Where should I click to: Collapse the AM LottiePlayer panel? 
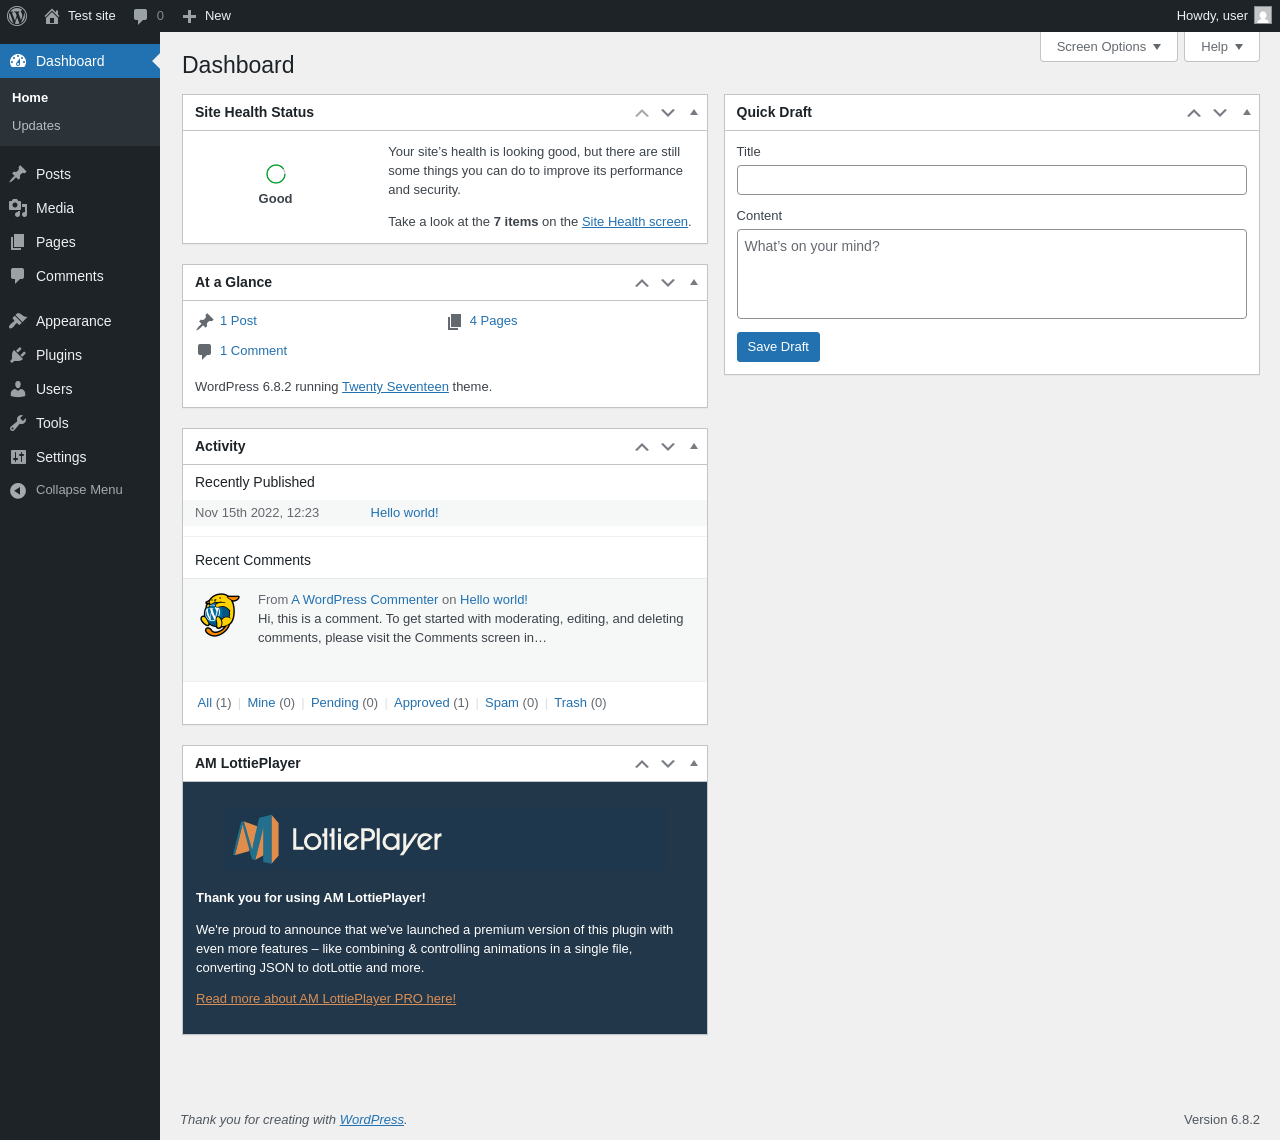tap(694, 763)
